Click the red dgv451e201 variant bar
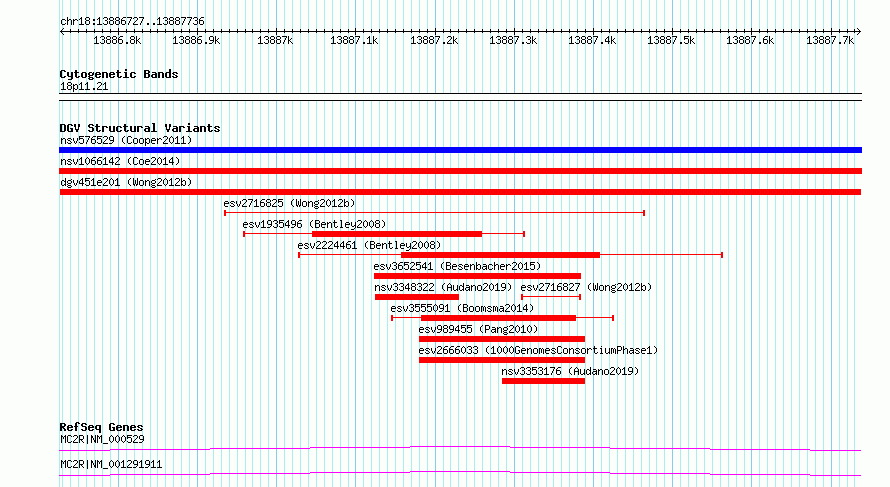Image resolution: width=890 pixels, height=487 pixels. pos(460,192)
